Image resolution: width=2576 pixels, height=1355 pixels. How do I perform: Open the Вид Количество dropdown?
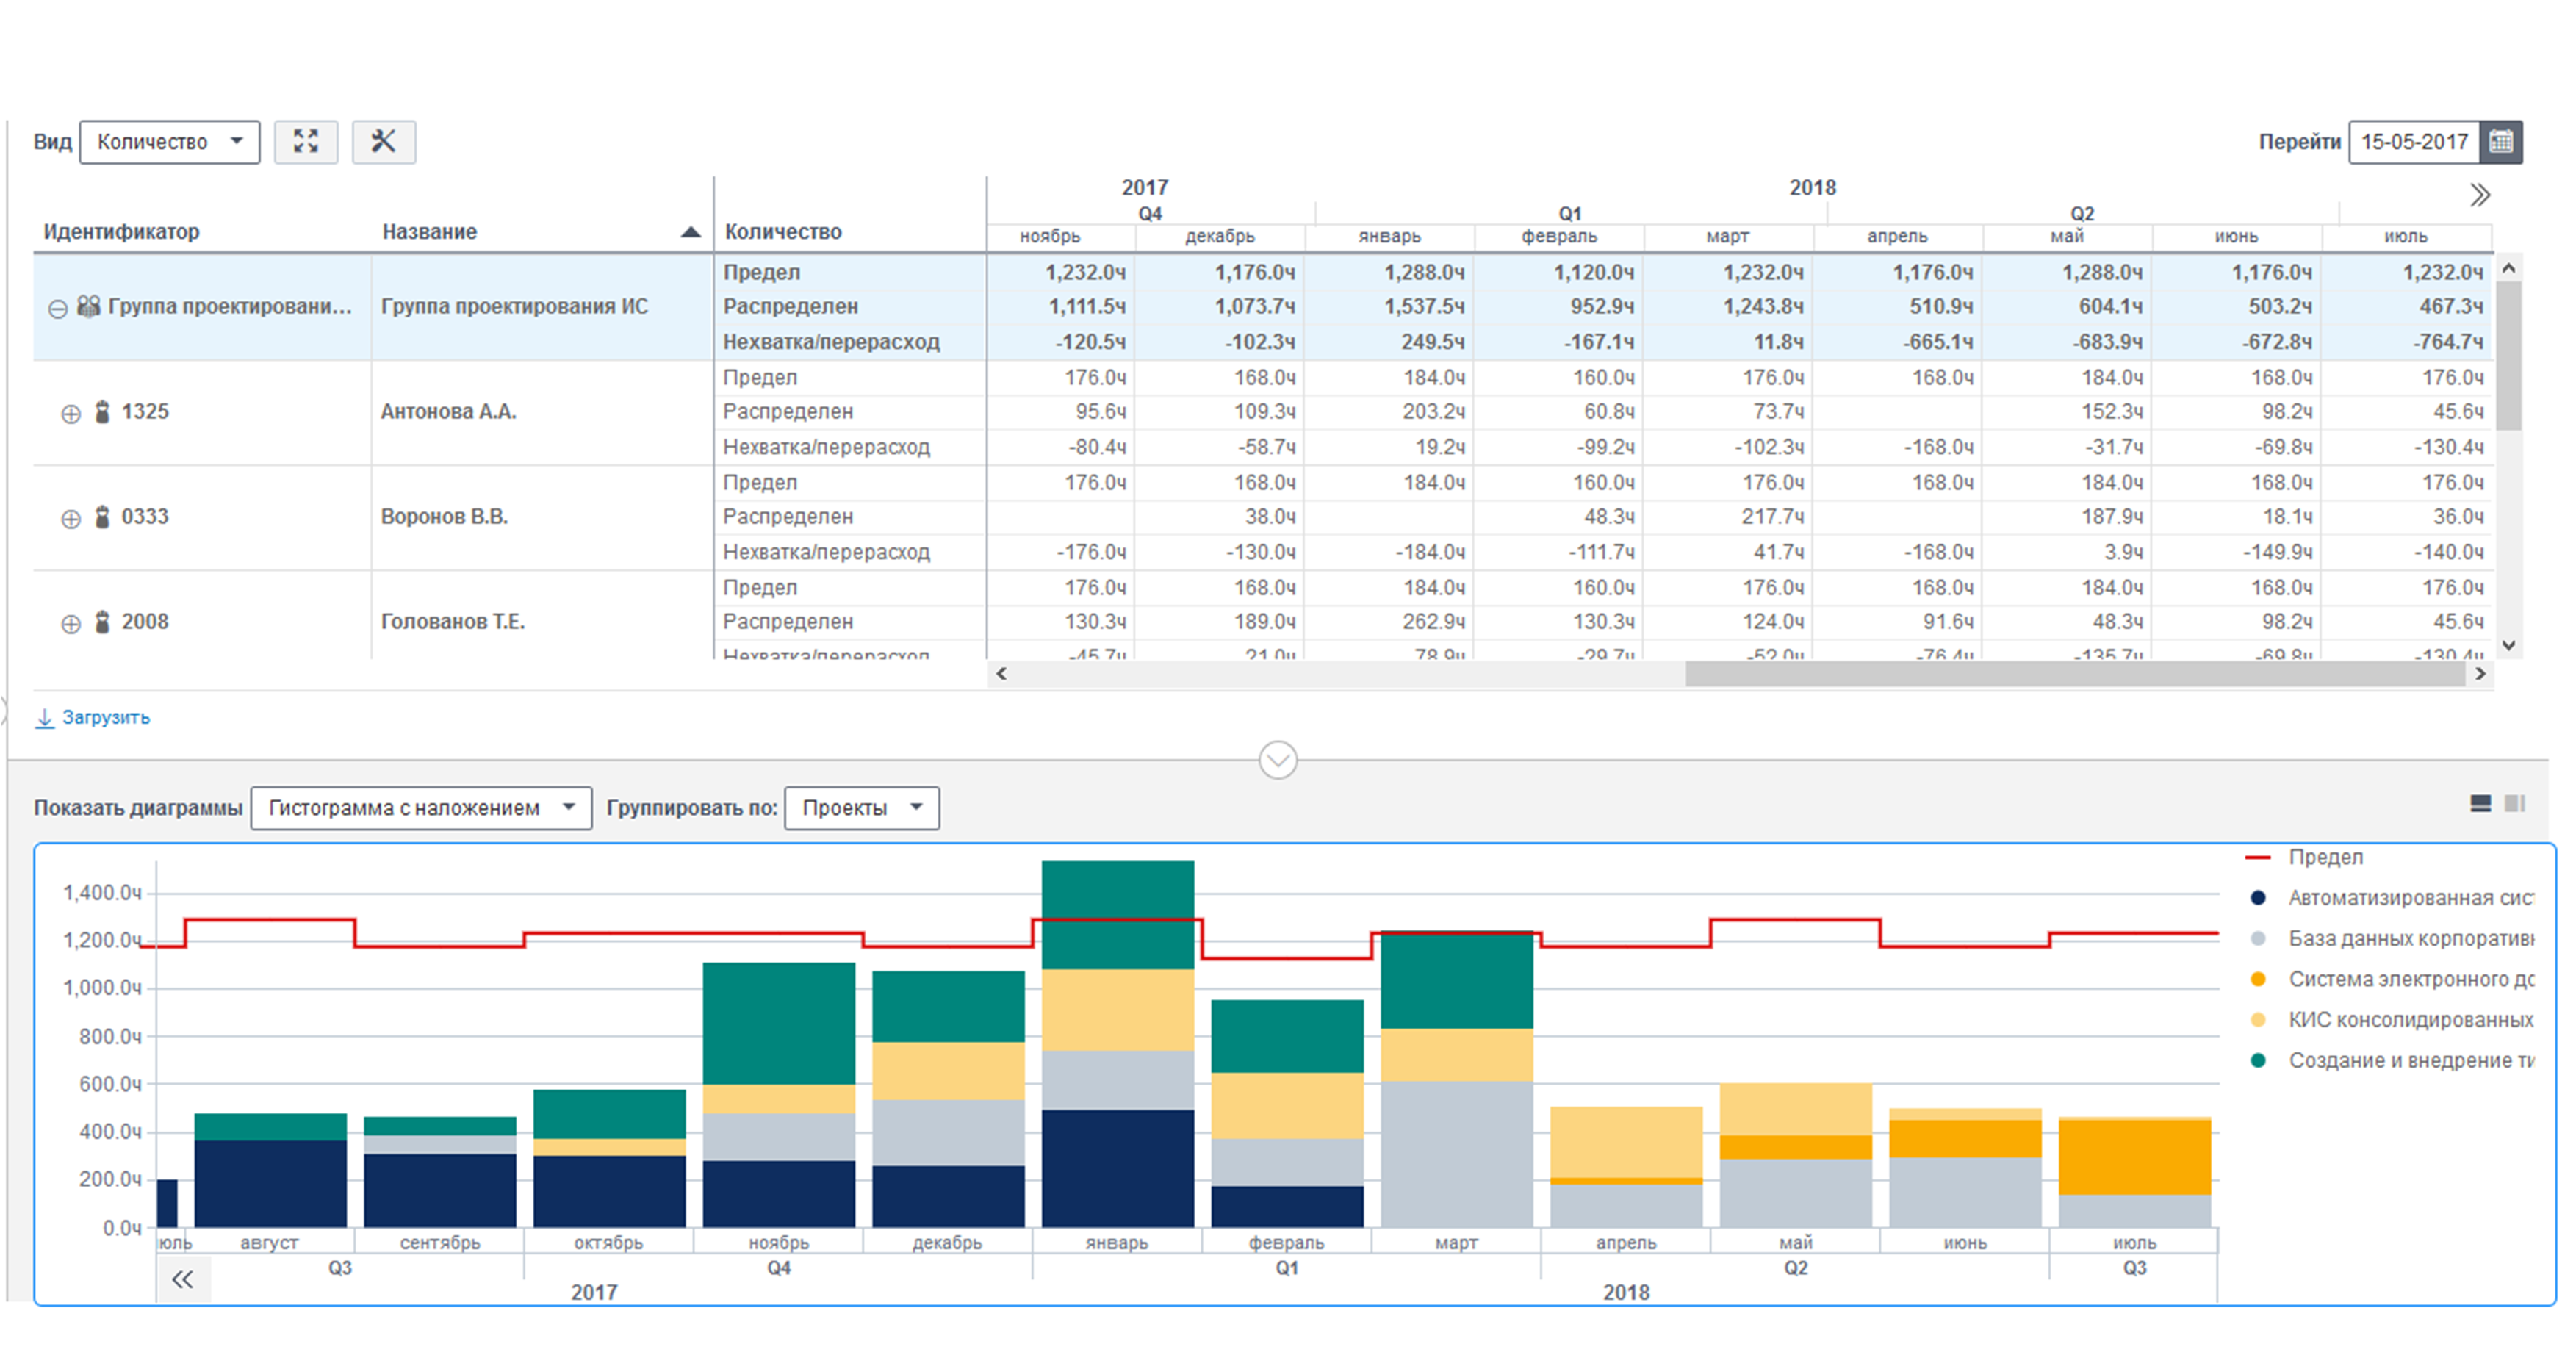coord(169,141)
